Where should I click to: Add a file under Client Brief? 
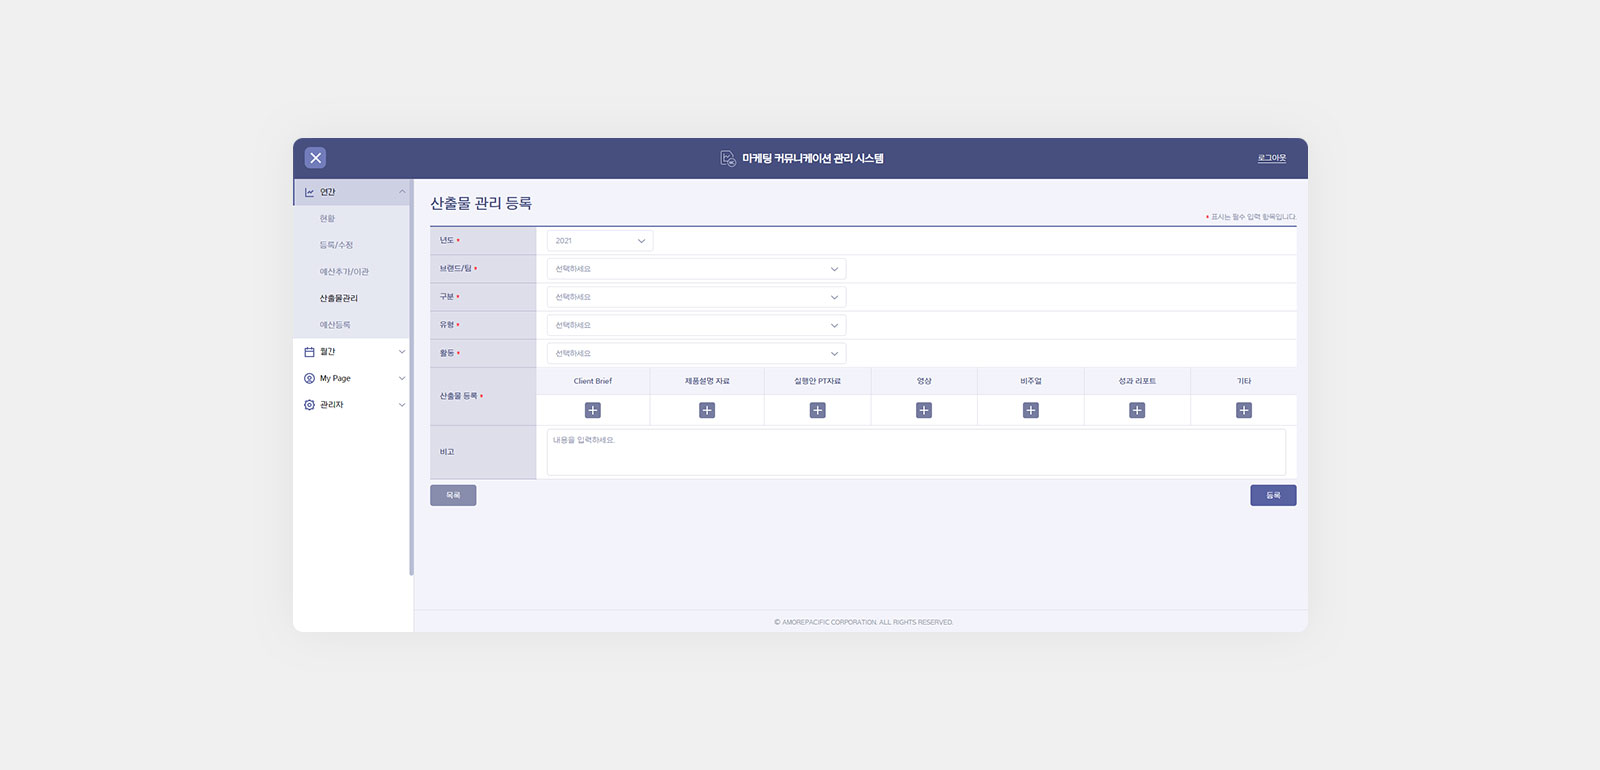click(593, 410)
